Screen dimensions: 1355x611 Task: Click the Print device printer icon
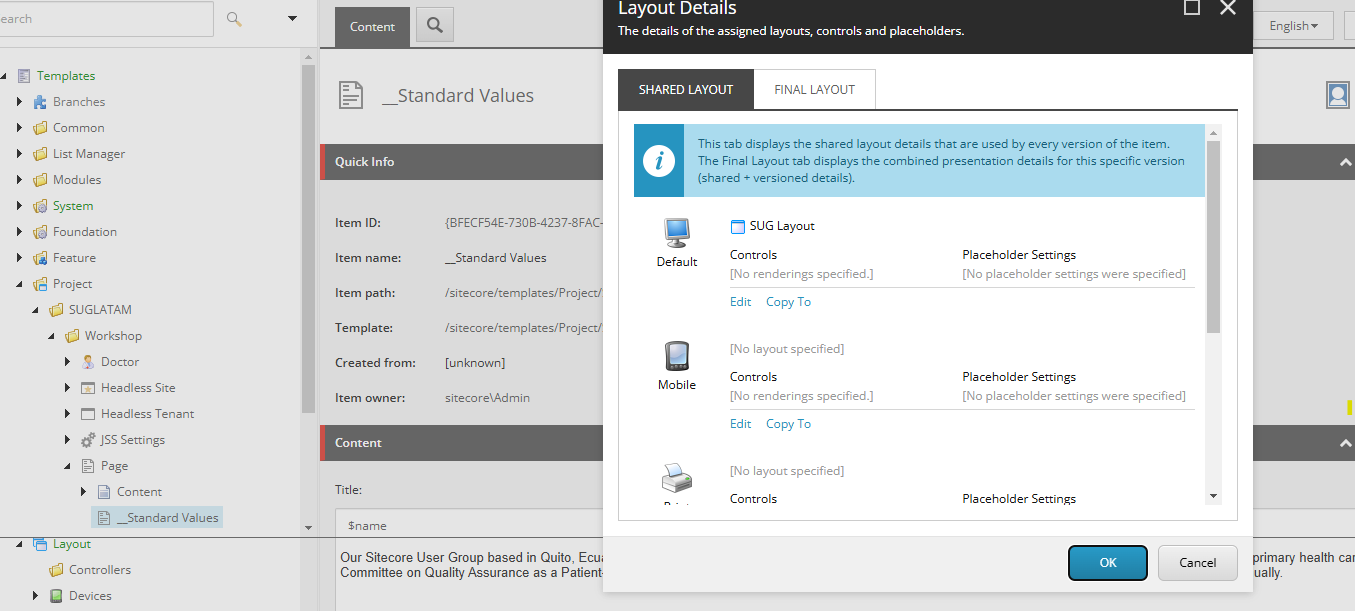[x=677, y=478]
